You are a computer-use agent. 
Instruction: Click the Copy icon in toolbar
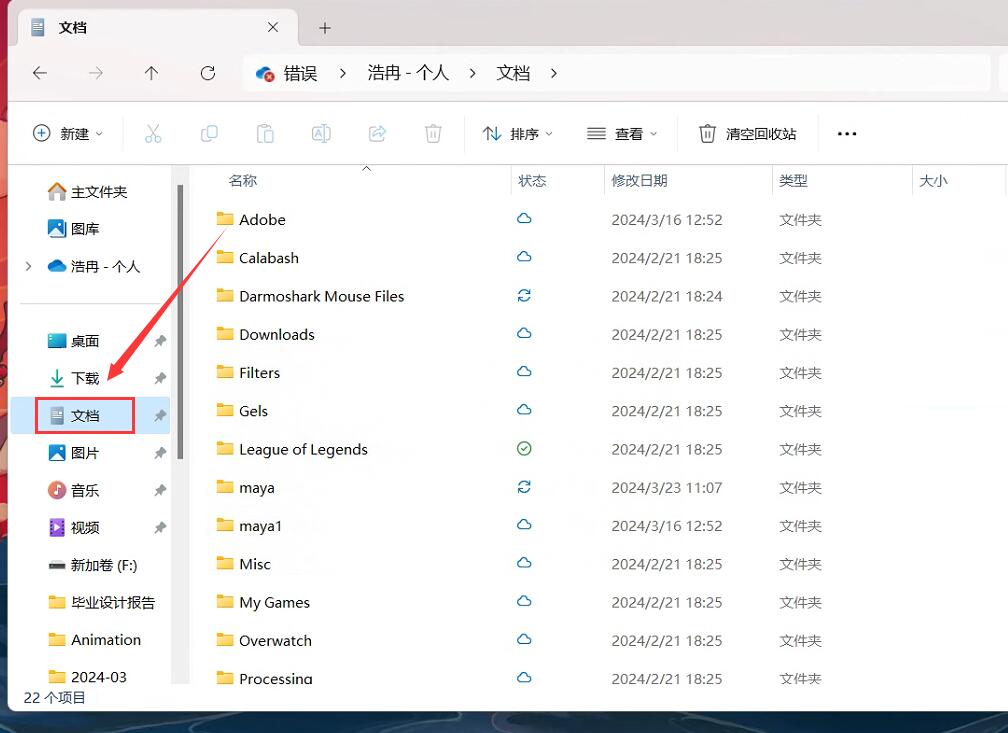click(209, 133)
